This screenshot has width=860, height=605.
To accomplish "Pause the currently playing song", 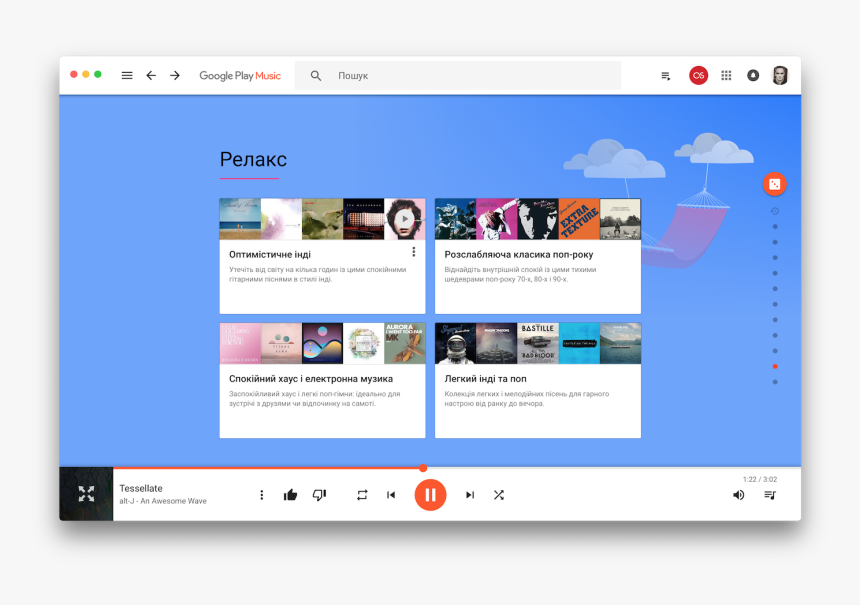I will point(431,494).
